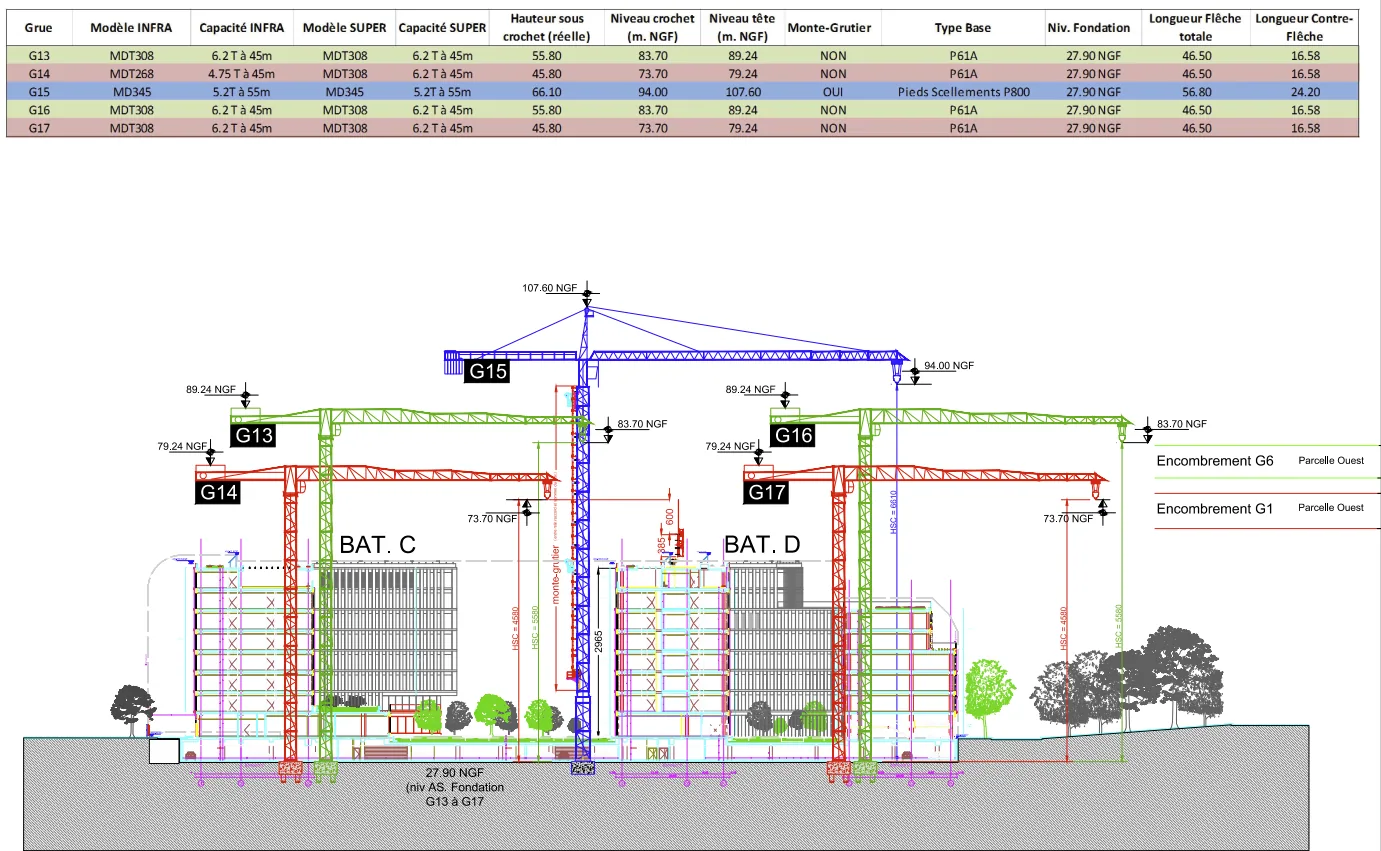Click the "Longueur Contre-Flèche" header
1381x851 pixels.
click(1304, 28)
